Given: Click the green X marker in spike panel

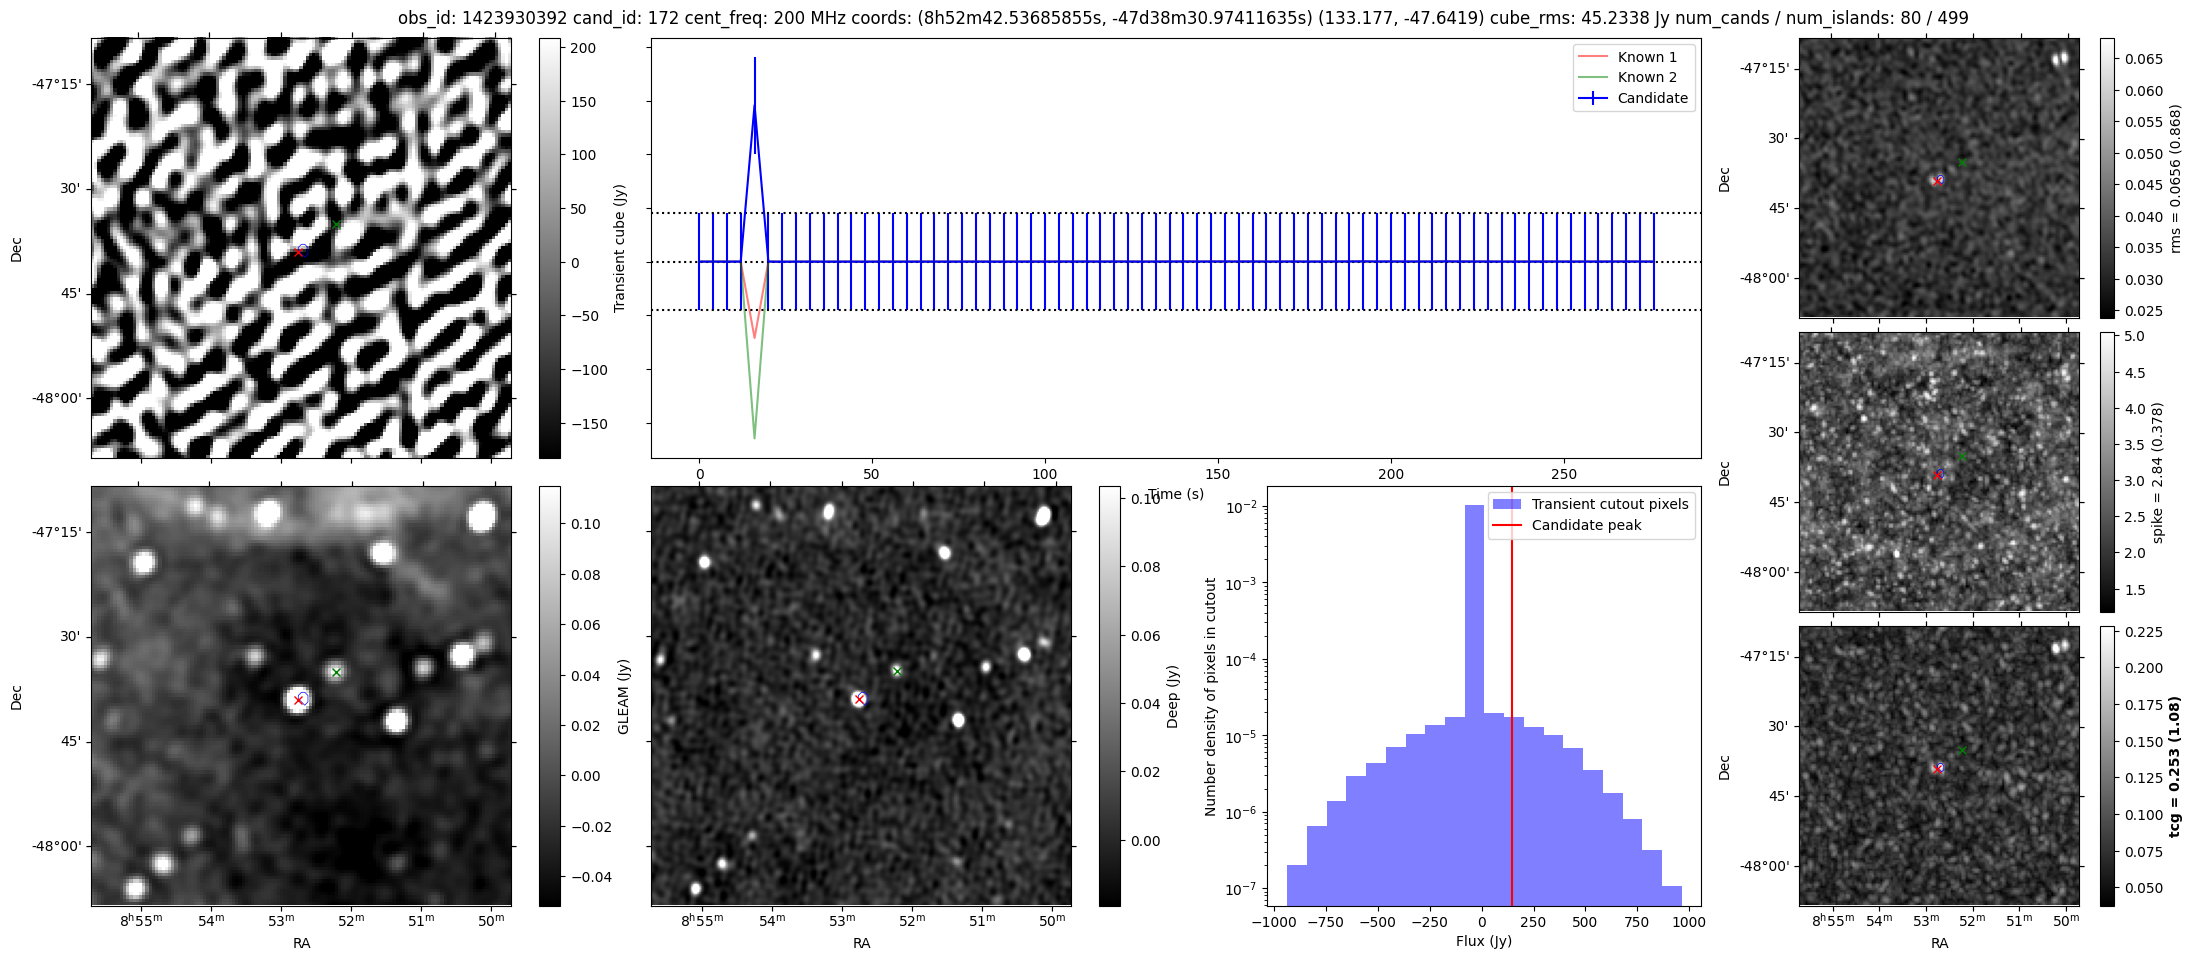Looking at the screenshot, I should pos(1962,457).
